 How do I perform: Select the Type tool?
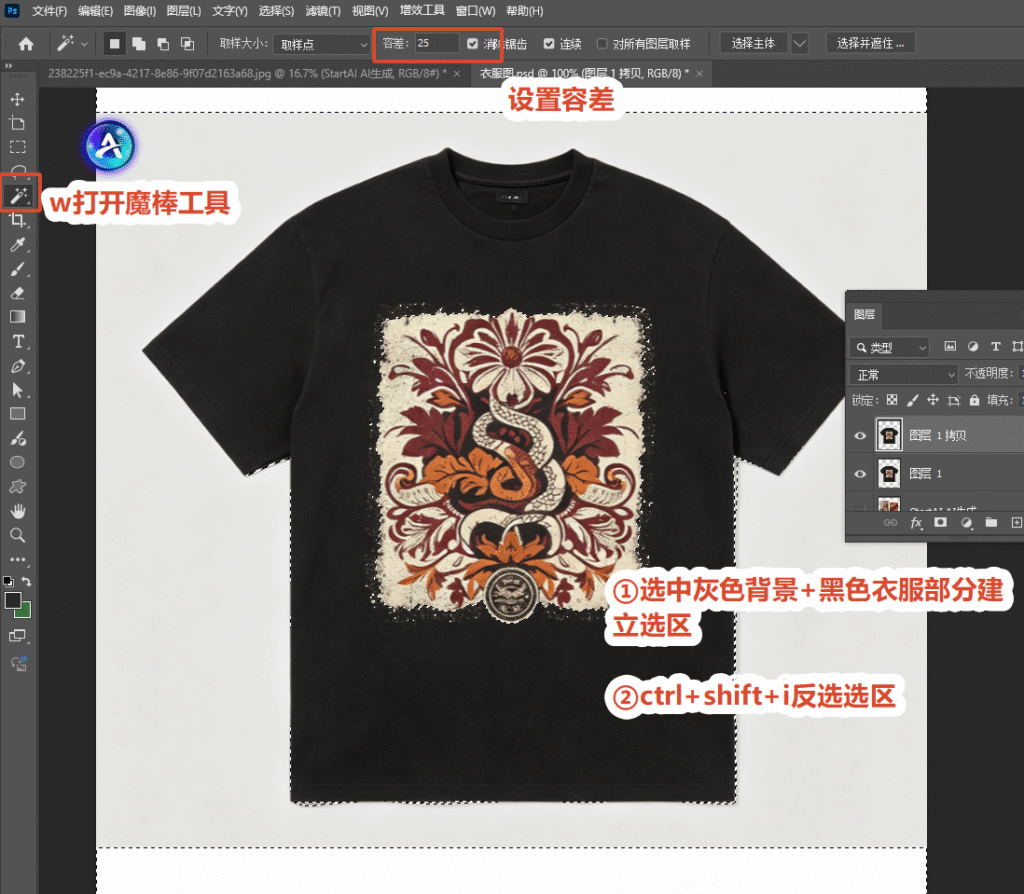click(18, 342)
